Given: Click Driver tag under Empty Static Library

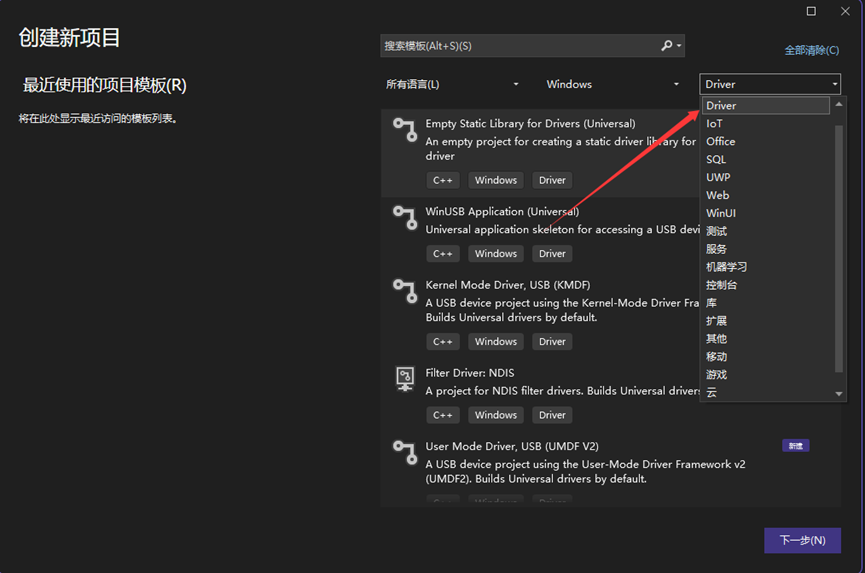Looking at the screenshot, I should coord(552,180).
